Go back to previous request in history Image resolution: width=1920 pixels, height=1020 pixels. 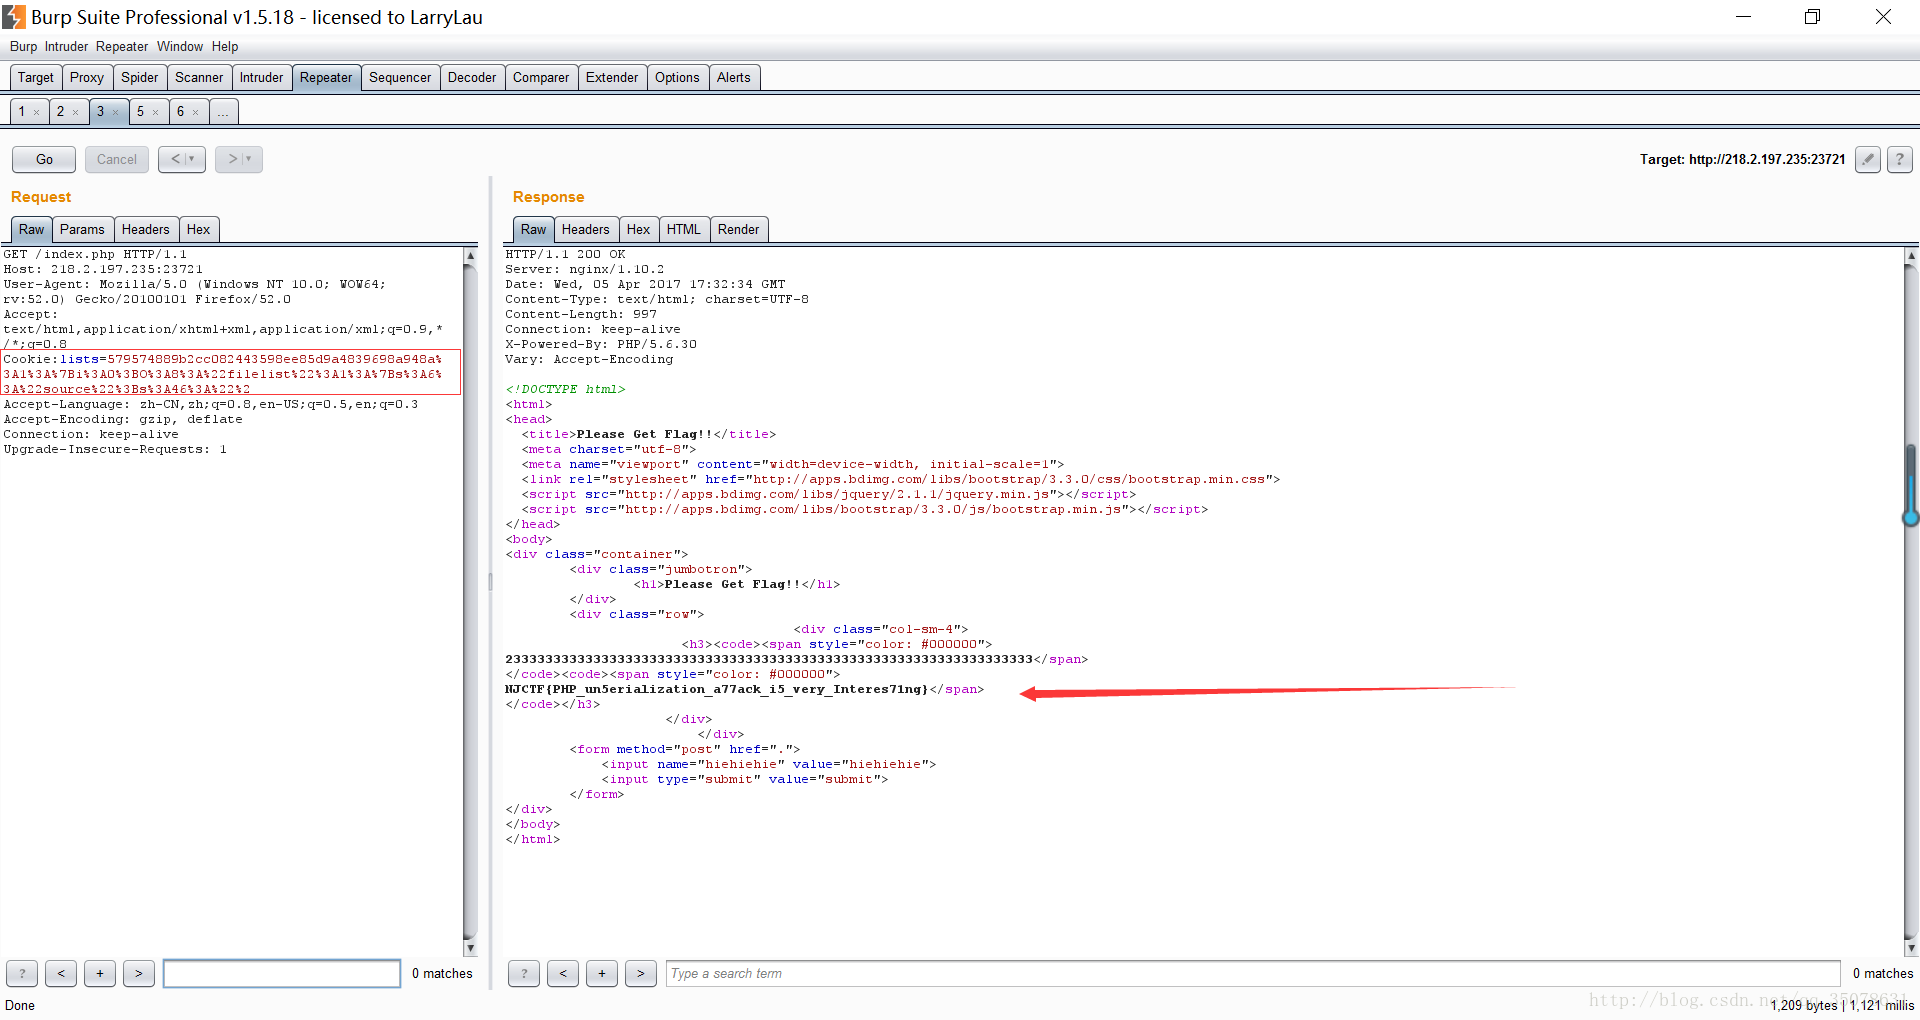(x=182, y=159)
